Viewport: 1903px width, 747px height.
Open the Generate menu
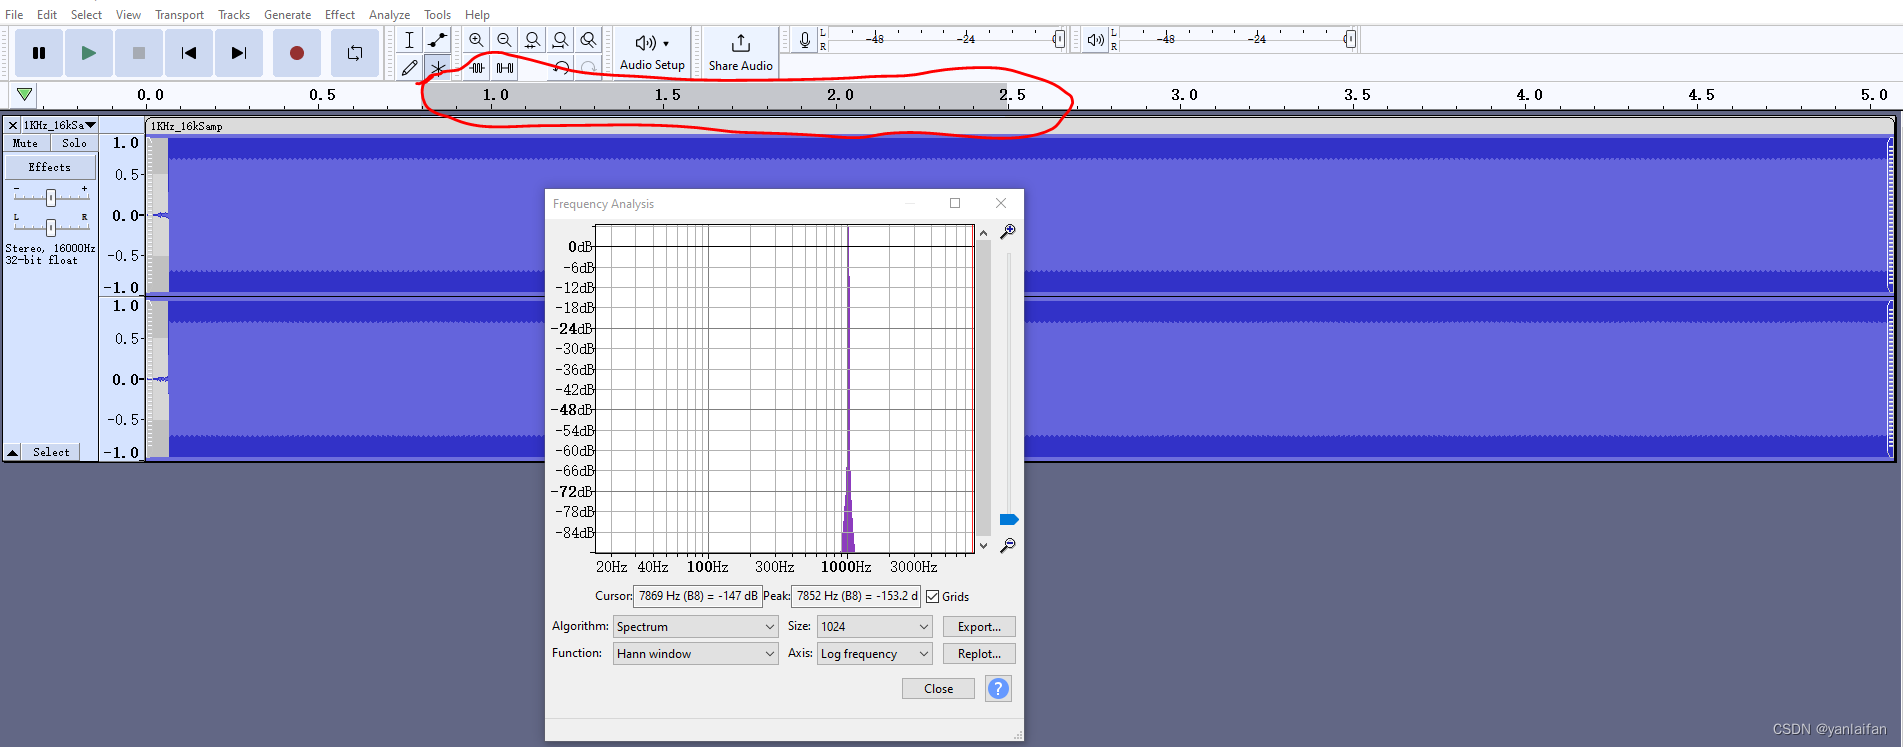[x=287, y=14]
